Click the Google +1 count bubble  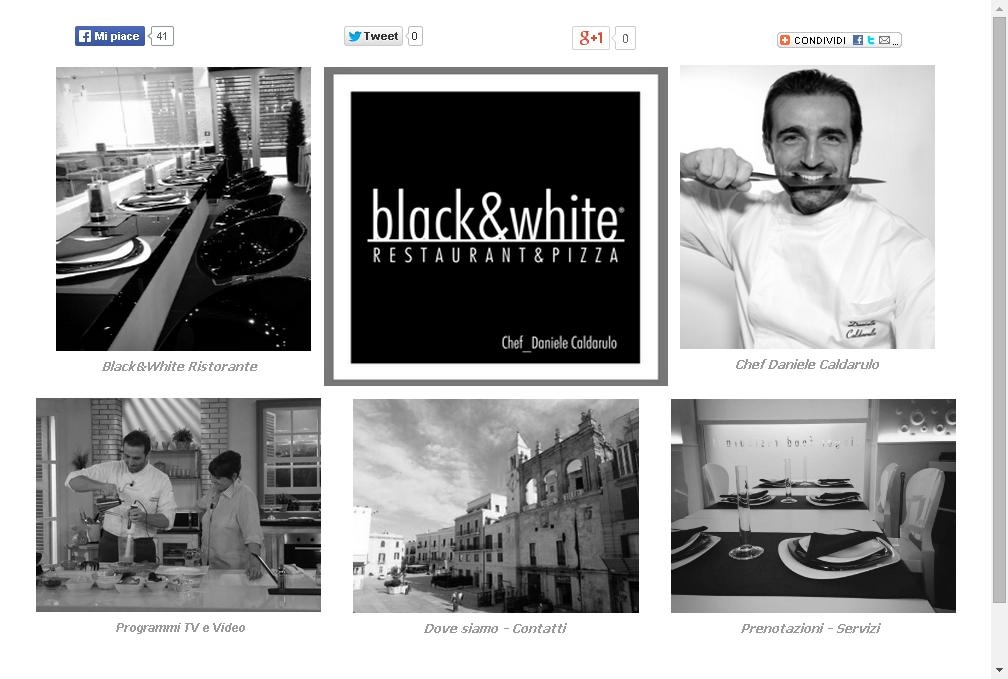tap(625, 39)
